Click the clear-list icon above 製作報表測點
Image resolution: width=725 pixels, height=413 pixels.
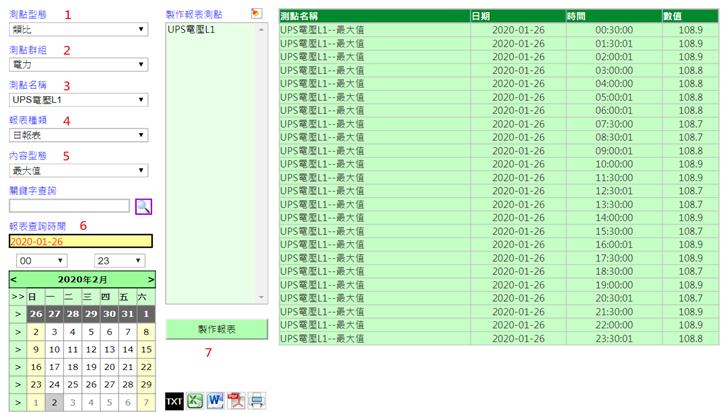257,13
